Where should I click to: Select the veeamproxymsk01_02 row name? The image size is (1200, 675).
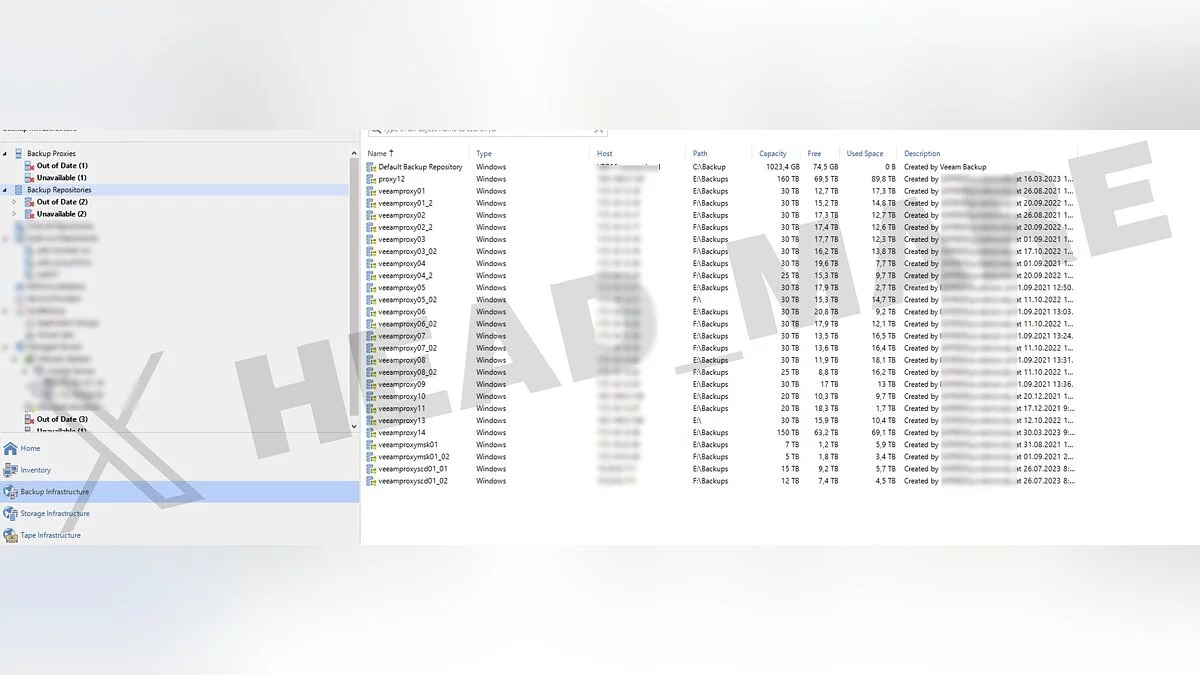click(414, 457)
